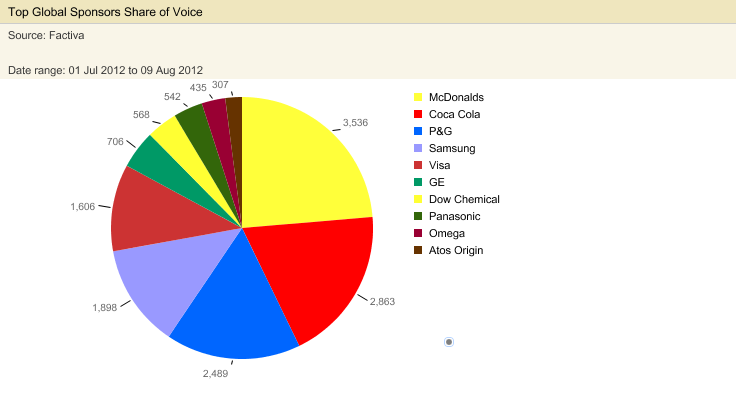
Task: Click the 568 value label
Action: coord(141,115)
